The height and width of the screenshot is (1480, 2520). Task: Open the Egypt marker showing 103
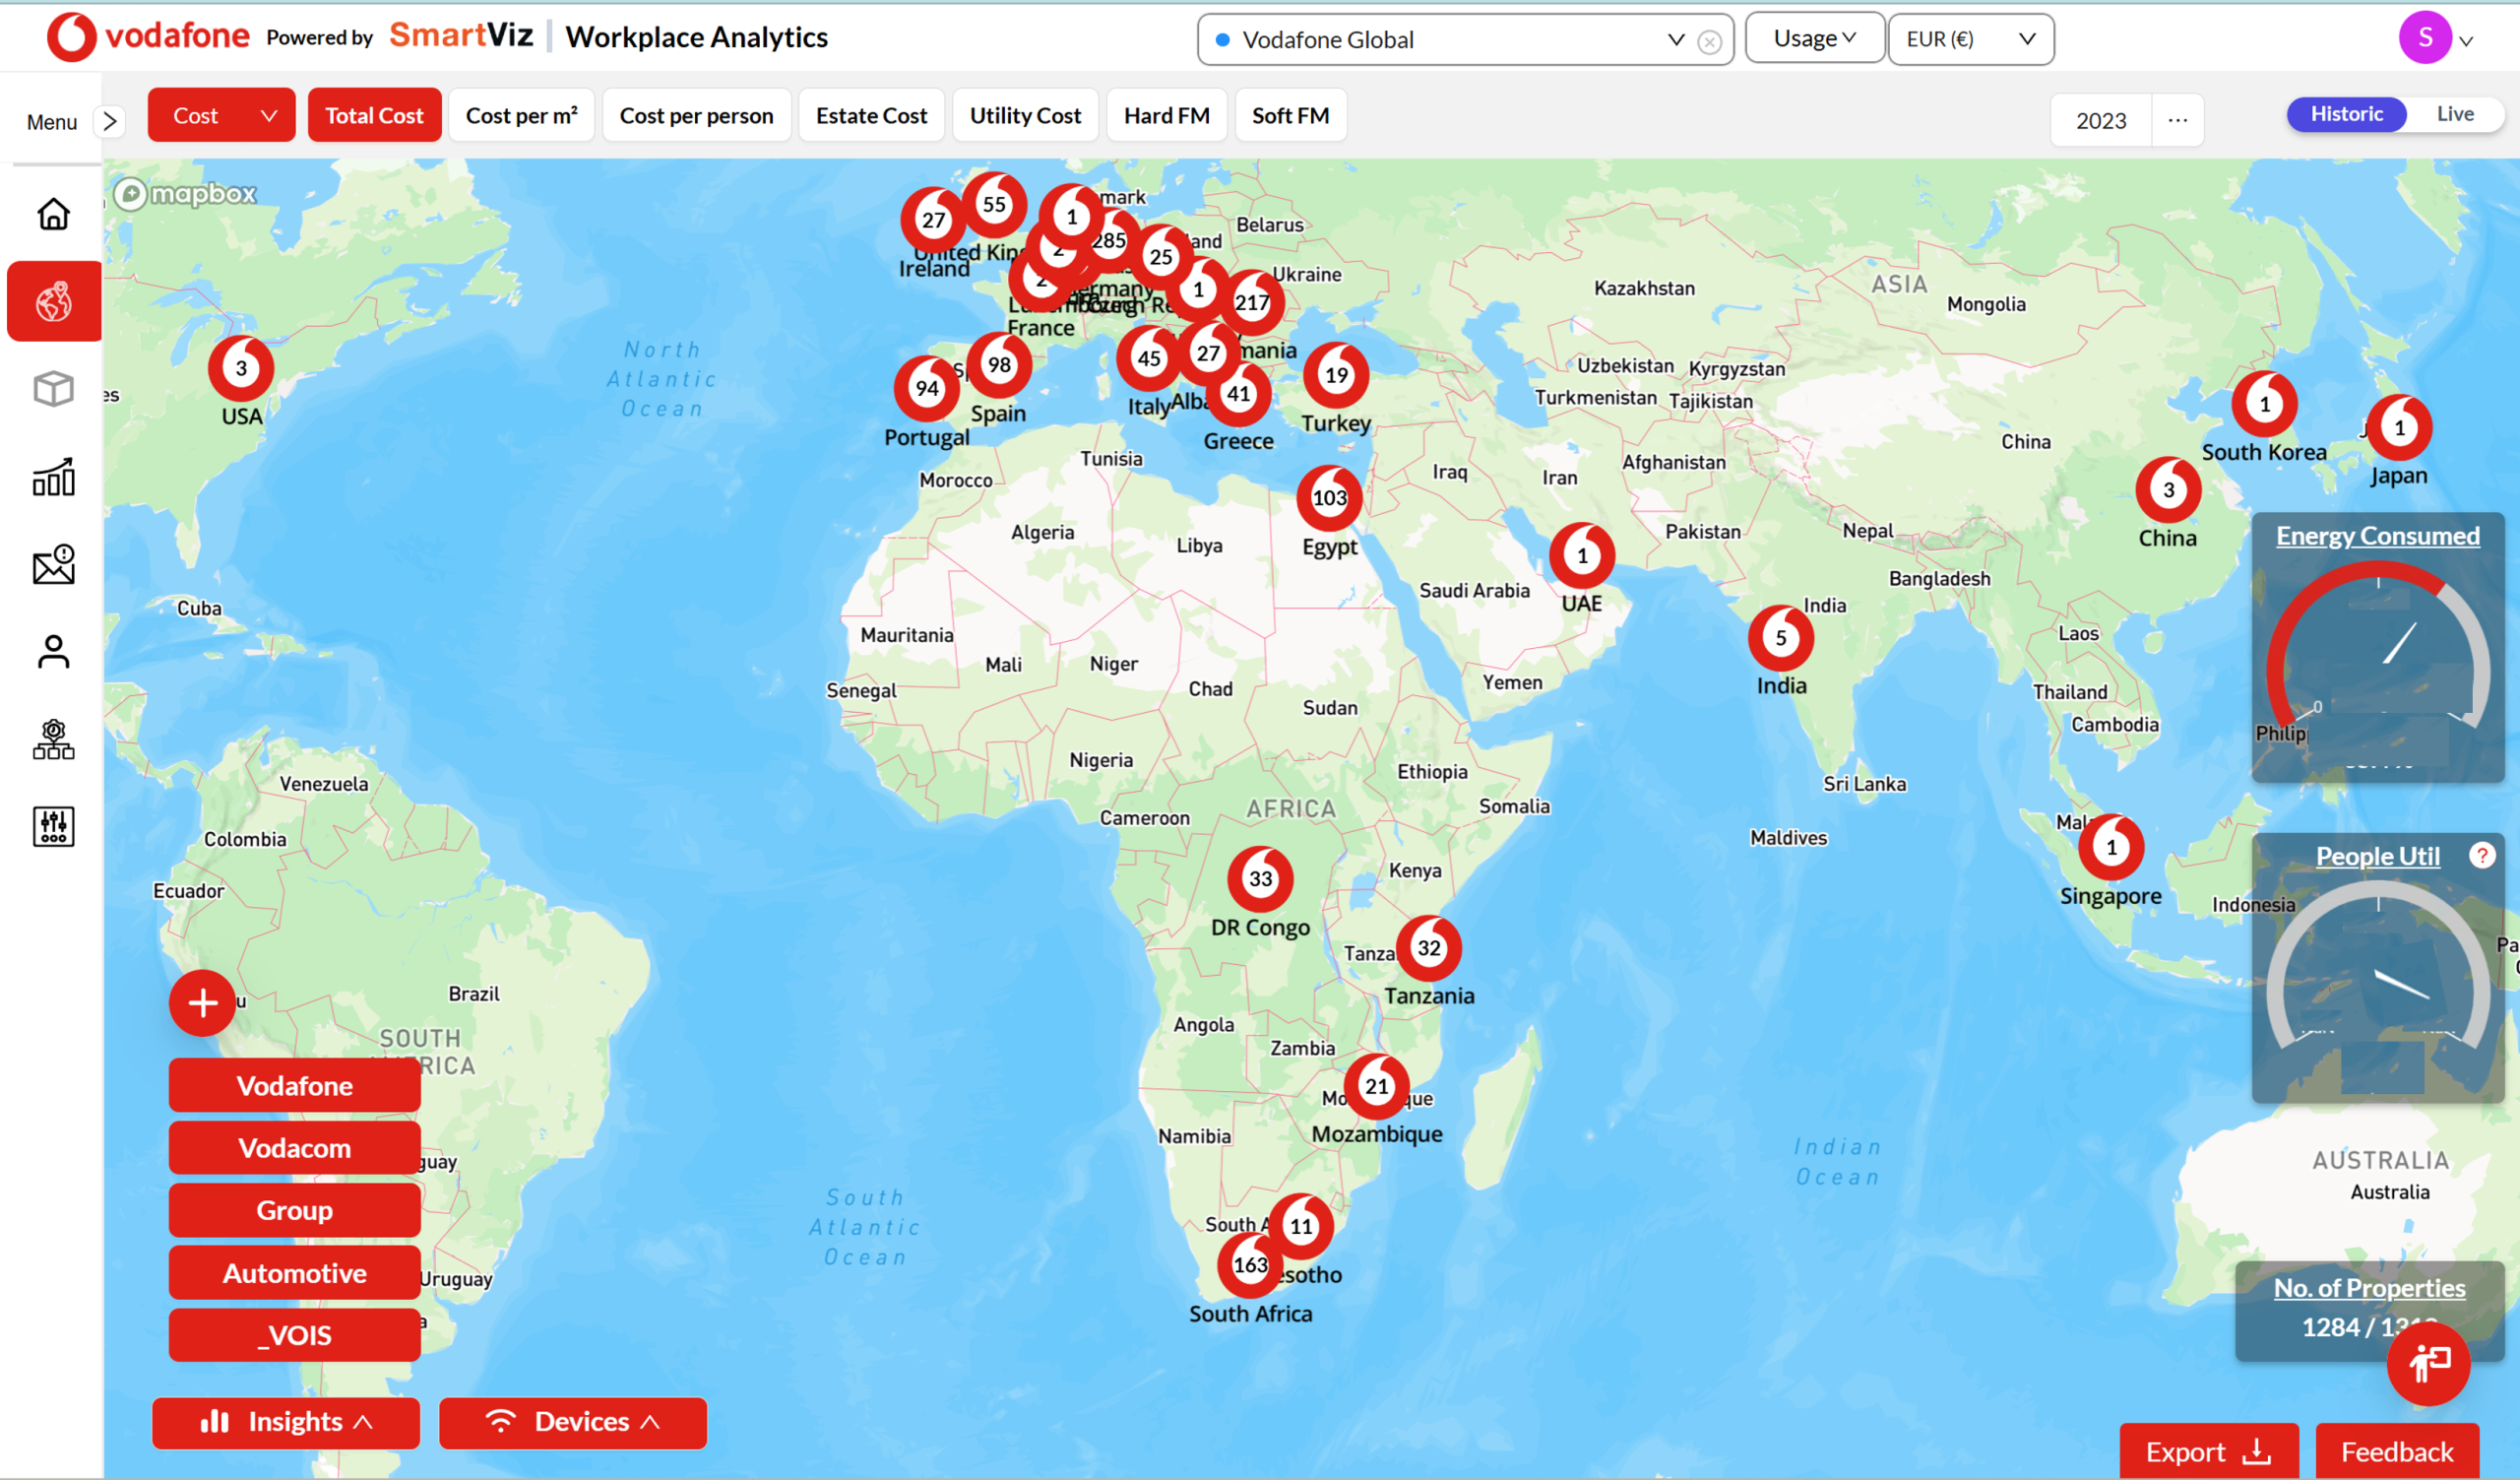(1329, 497)
